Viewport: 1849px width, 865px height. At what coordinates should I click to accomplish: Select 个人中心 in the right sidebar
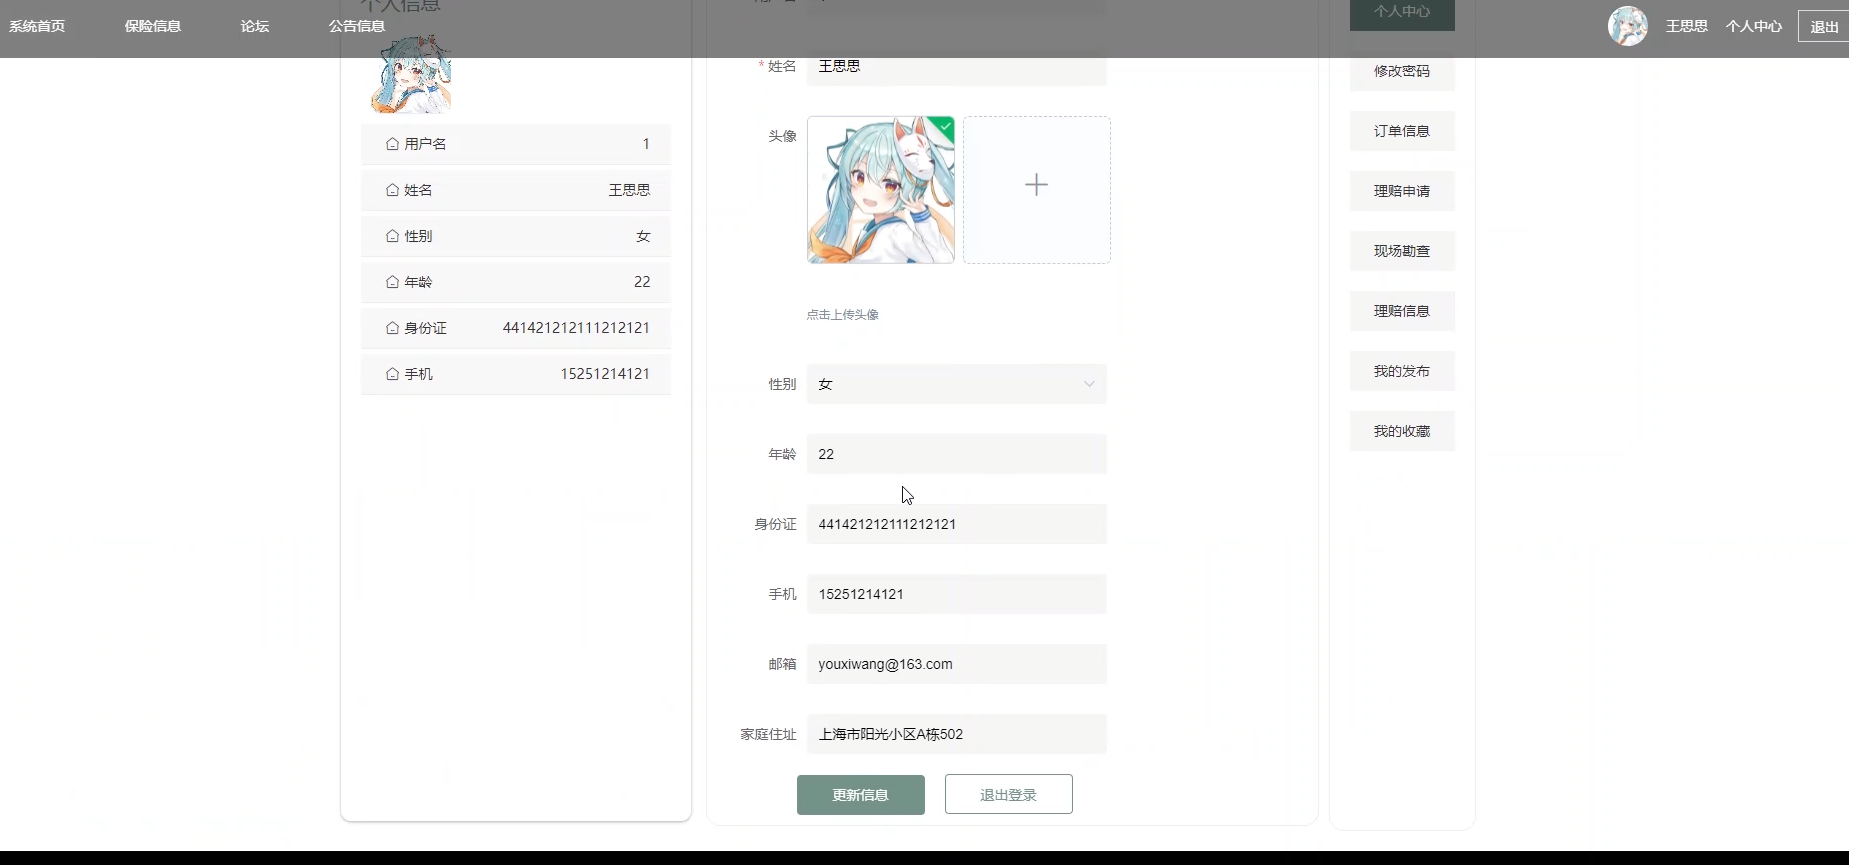pos(1402,13)
